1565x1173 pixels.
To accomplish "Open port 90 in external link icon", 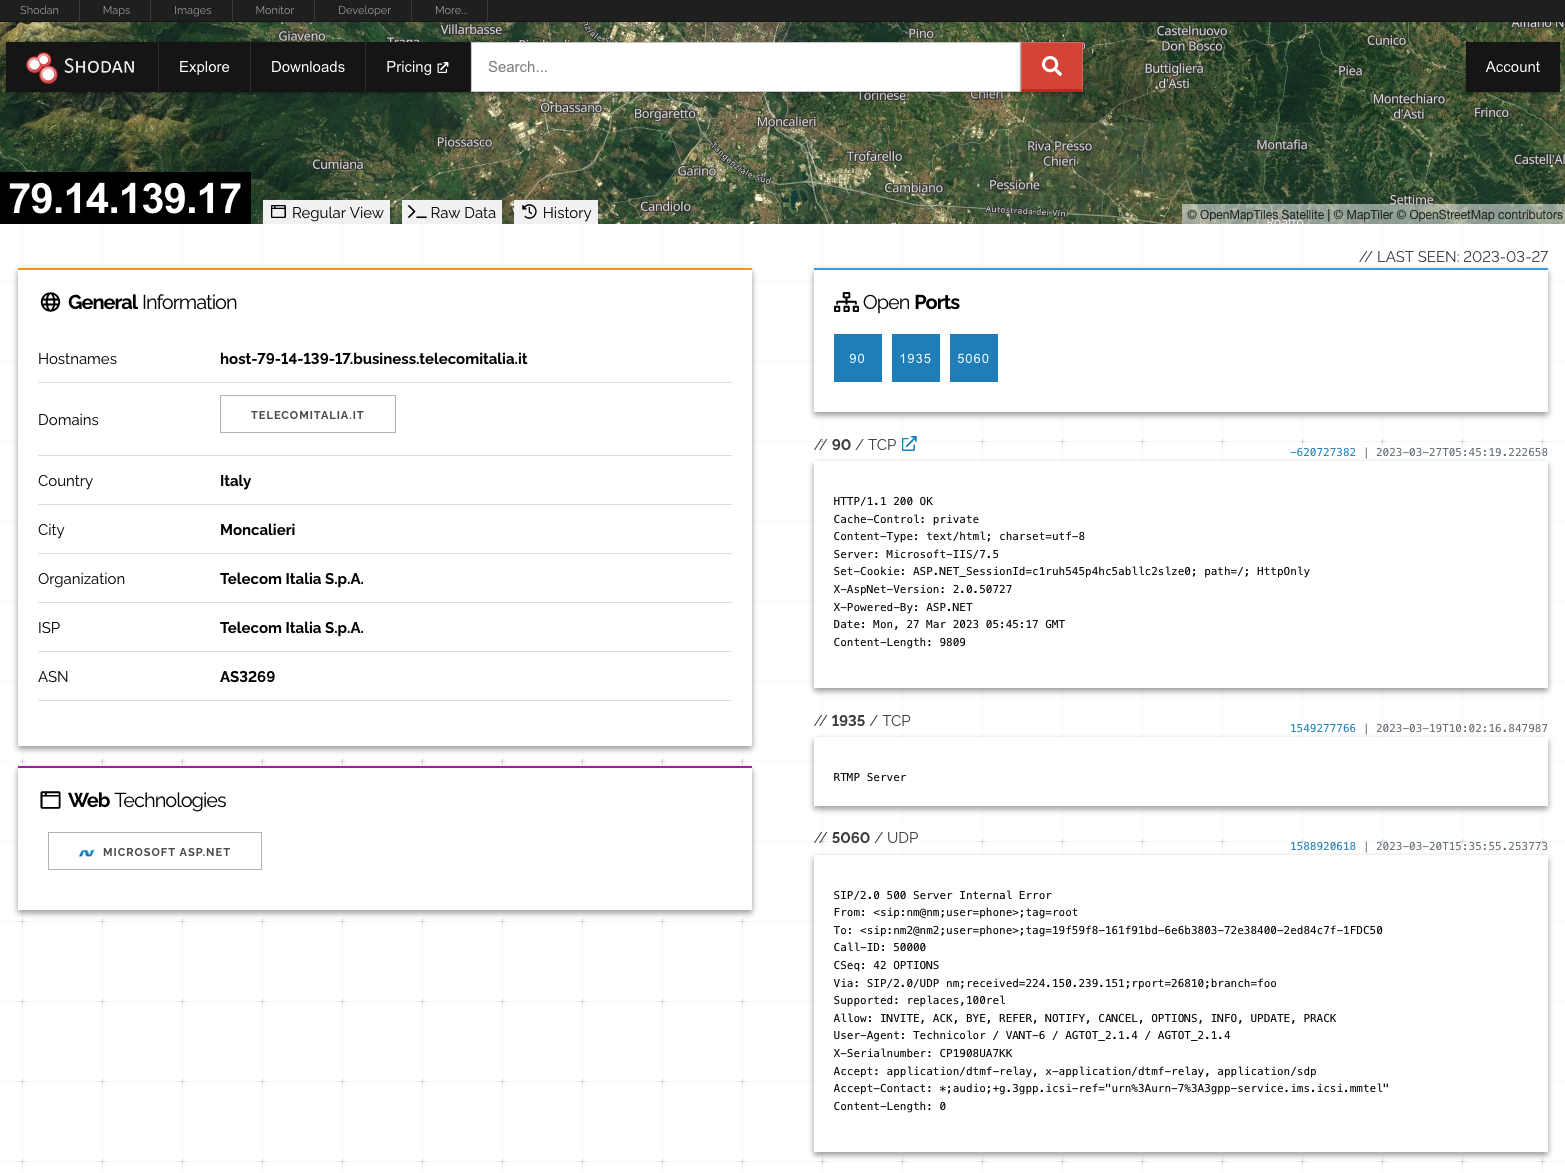I will (909, 444).
